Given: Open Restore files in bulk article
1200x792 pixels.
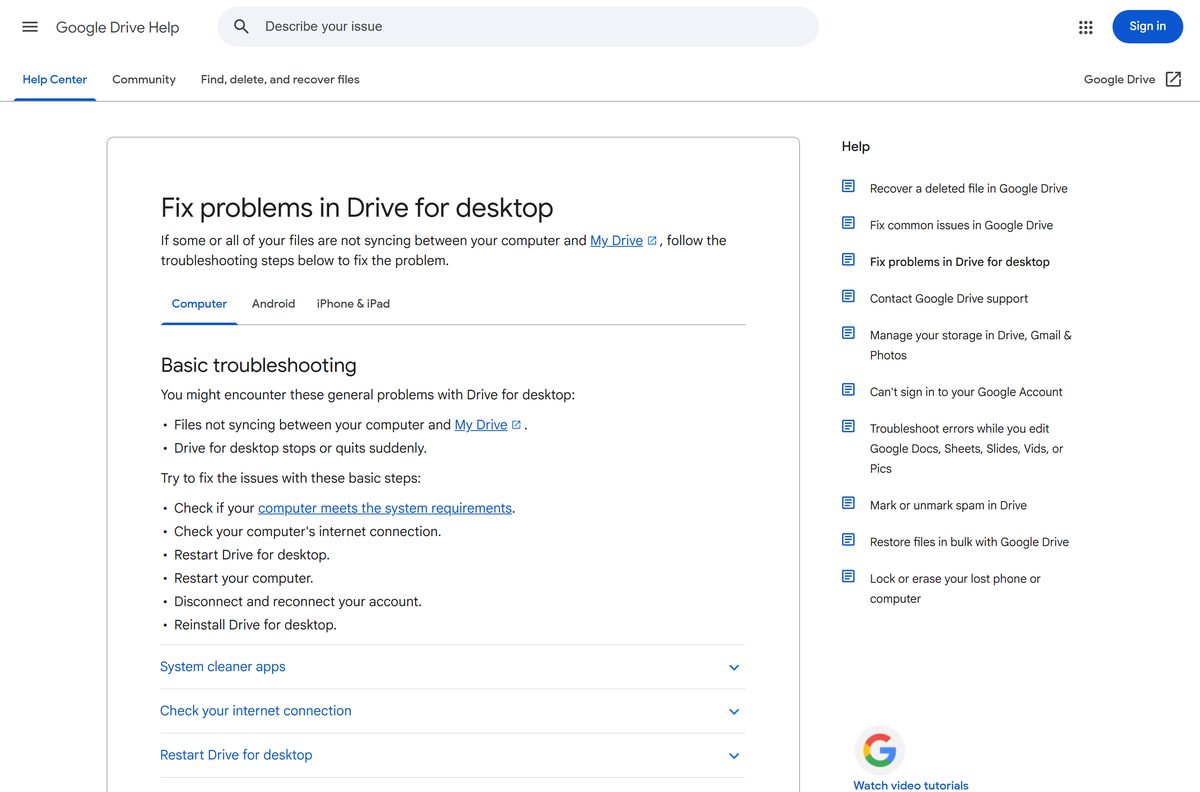Looking at the screenshot, I should click(x=969, y=542).
